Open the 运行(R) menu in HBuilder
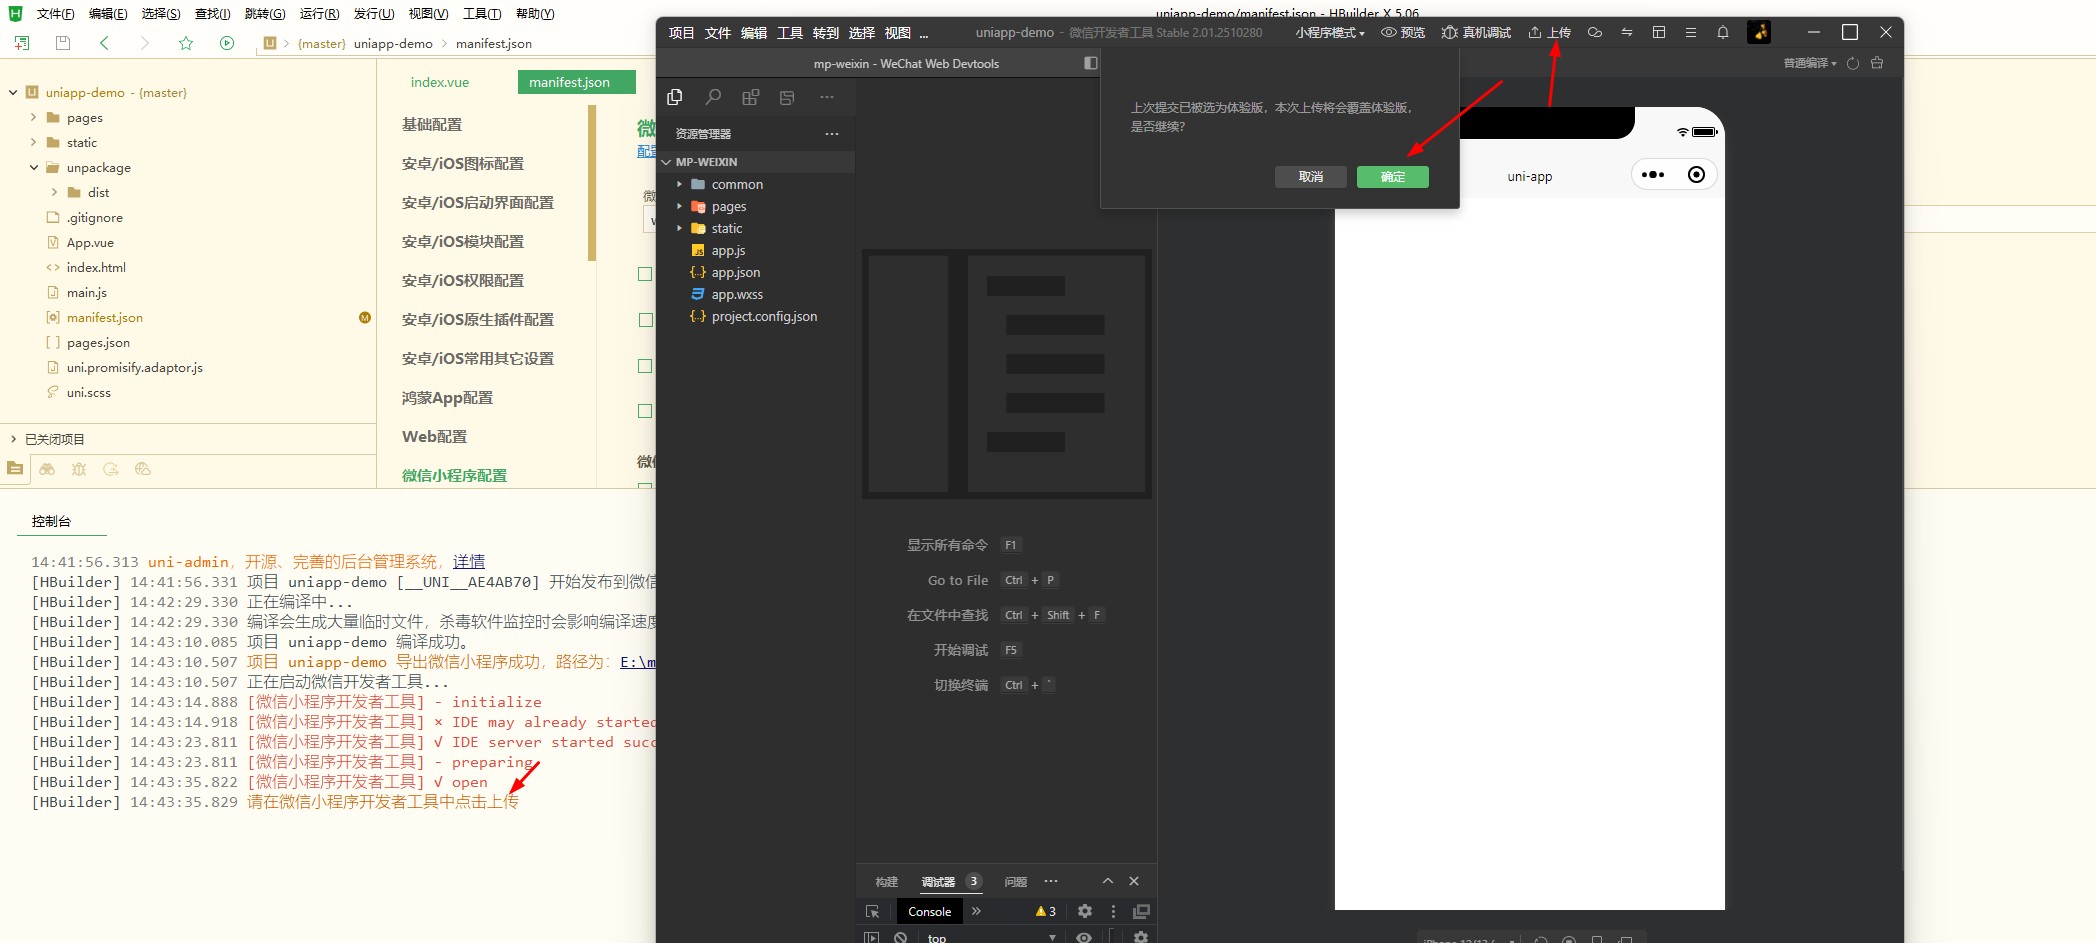Screen dimensions: 2096x943 tap(319, 13)
